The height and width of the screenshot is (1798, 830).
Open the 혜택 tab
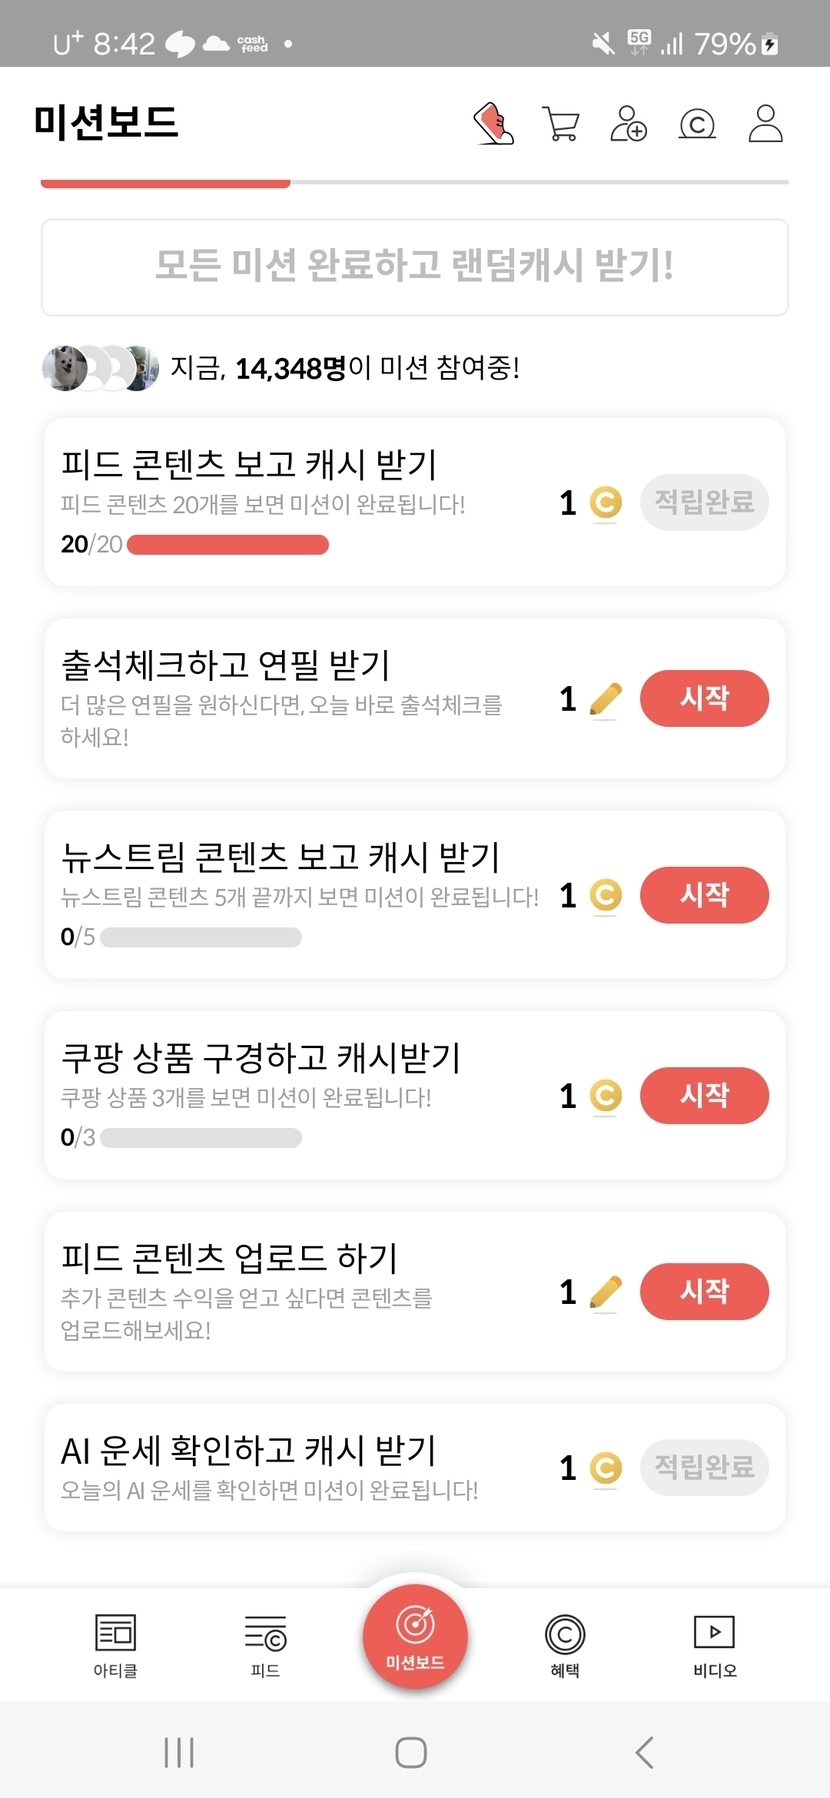tap(565, 1645)
